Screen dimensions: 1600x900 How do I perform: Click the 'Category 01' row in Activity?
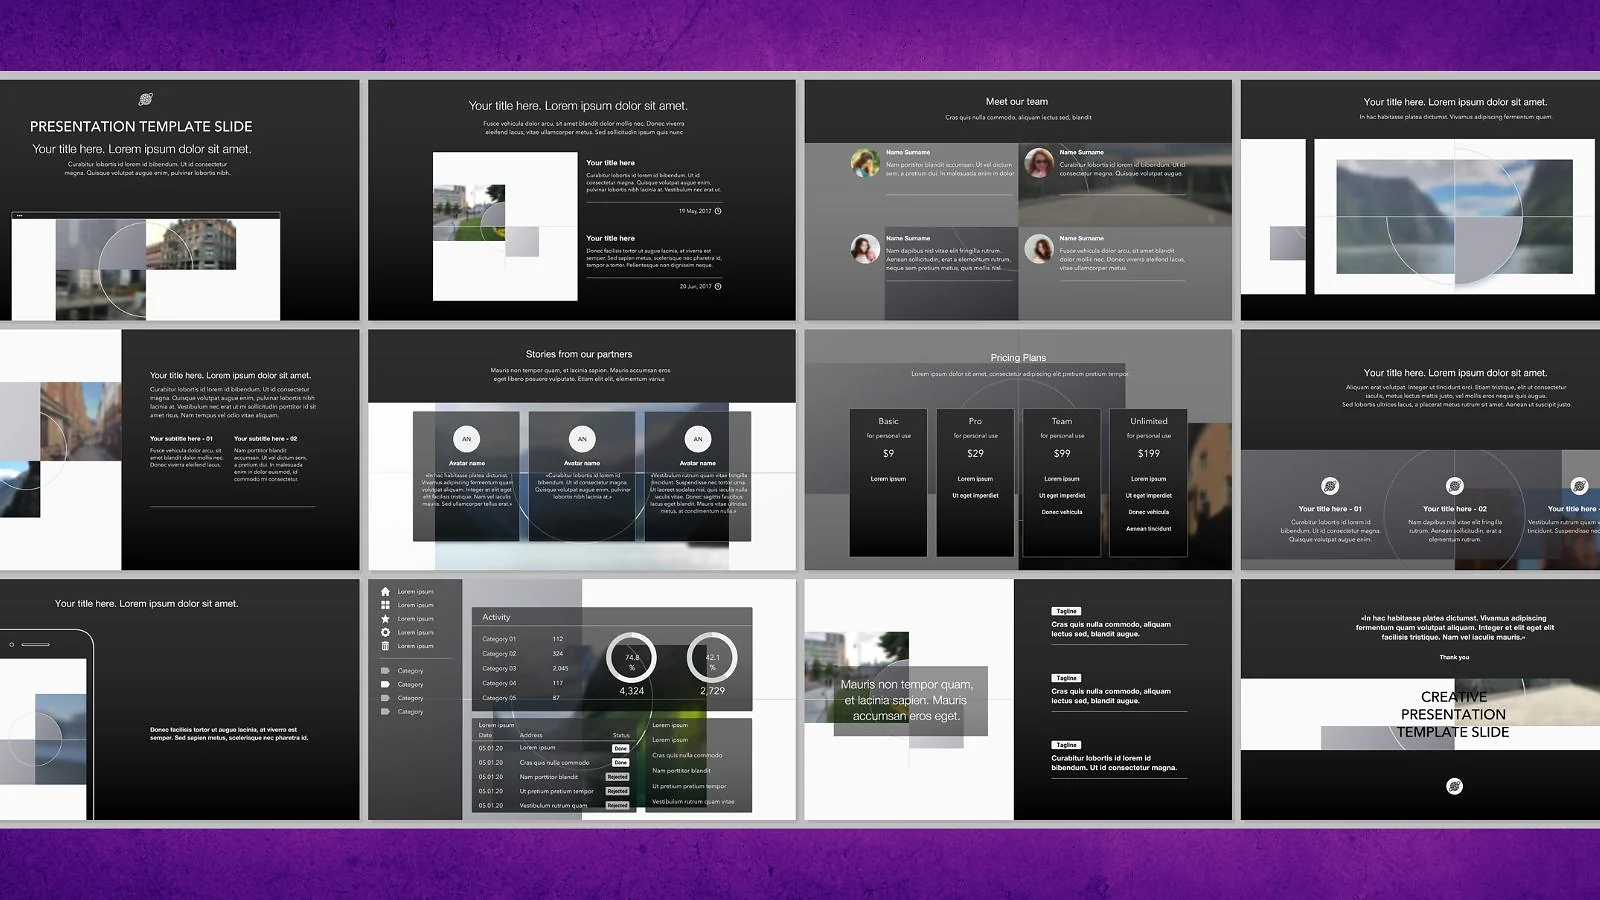[525, 639]
